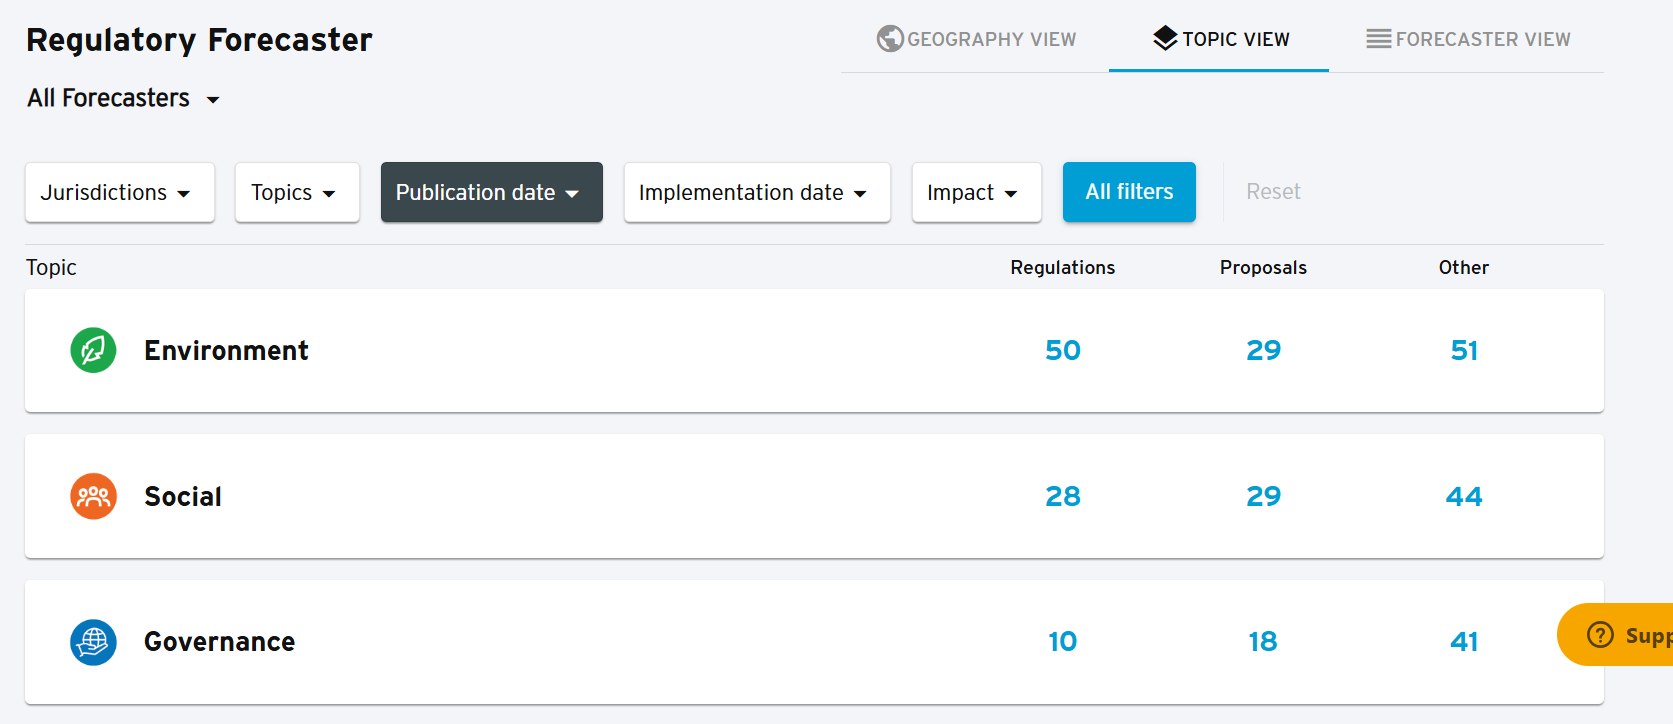Viewport: 1673px width, 724px height.
Task: Open the Implementation date filter dropdown
Action: click(x=757, y=192)
